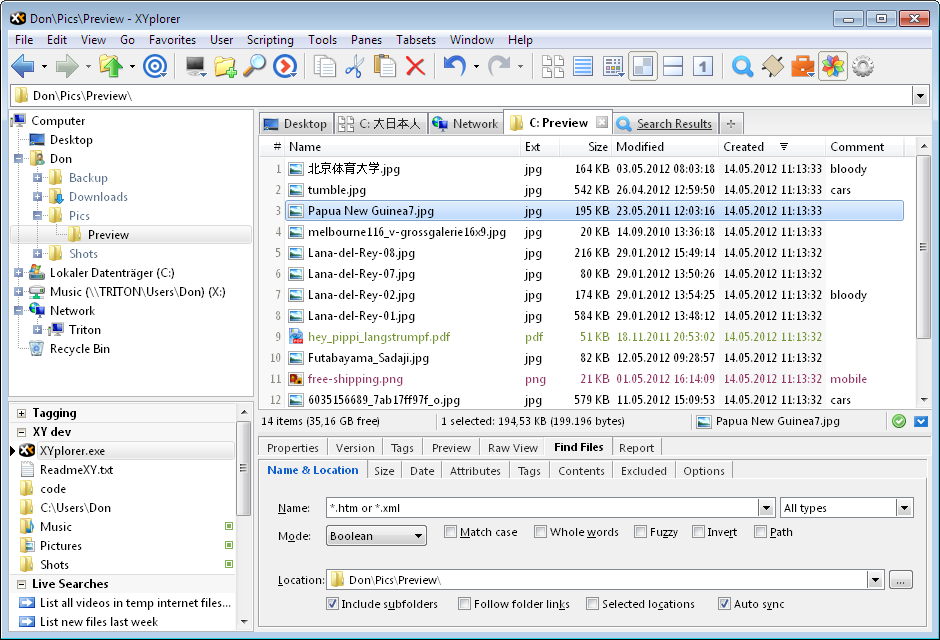Click the Back navigation arrow
940x640 pixels.
tap(23, 67)
